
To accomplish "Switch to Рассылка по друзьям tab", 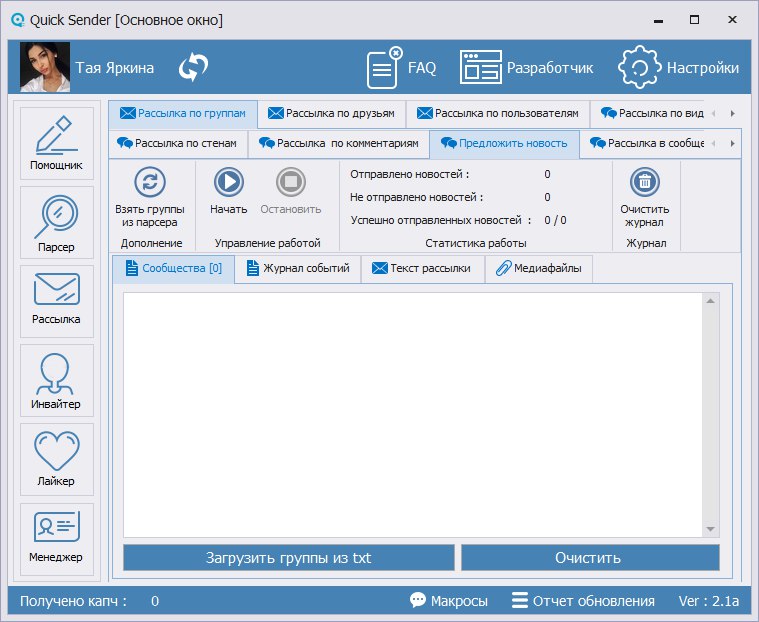I will click(332, 113).
